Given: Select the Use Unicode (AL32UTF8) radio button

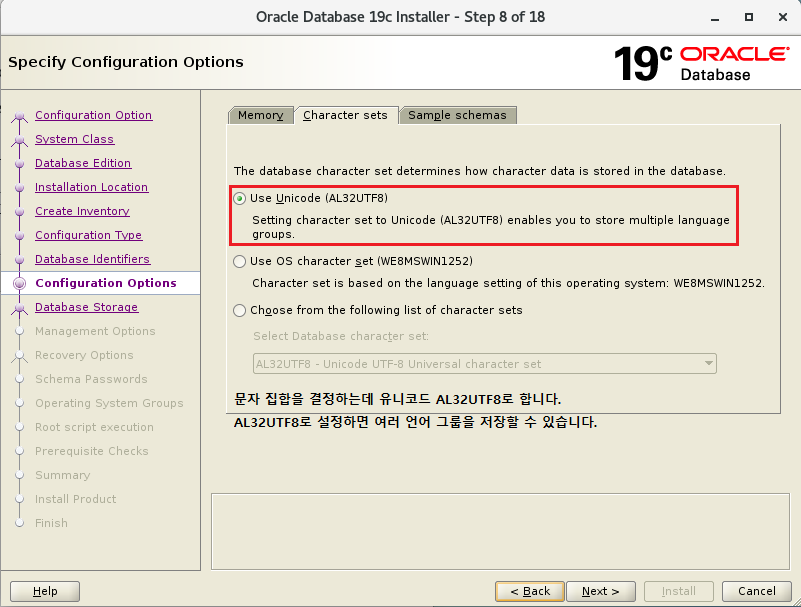Looking at the screenshot, I should pyautogui.click(x=239, y=198).
